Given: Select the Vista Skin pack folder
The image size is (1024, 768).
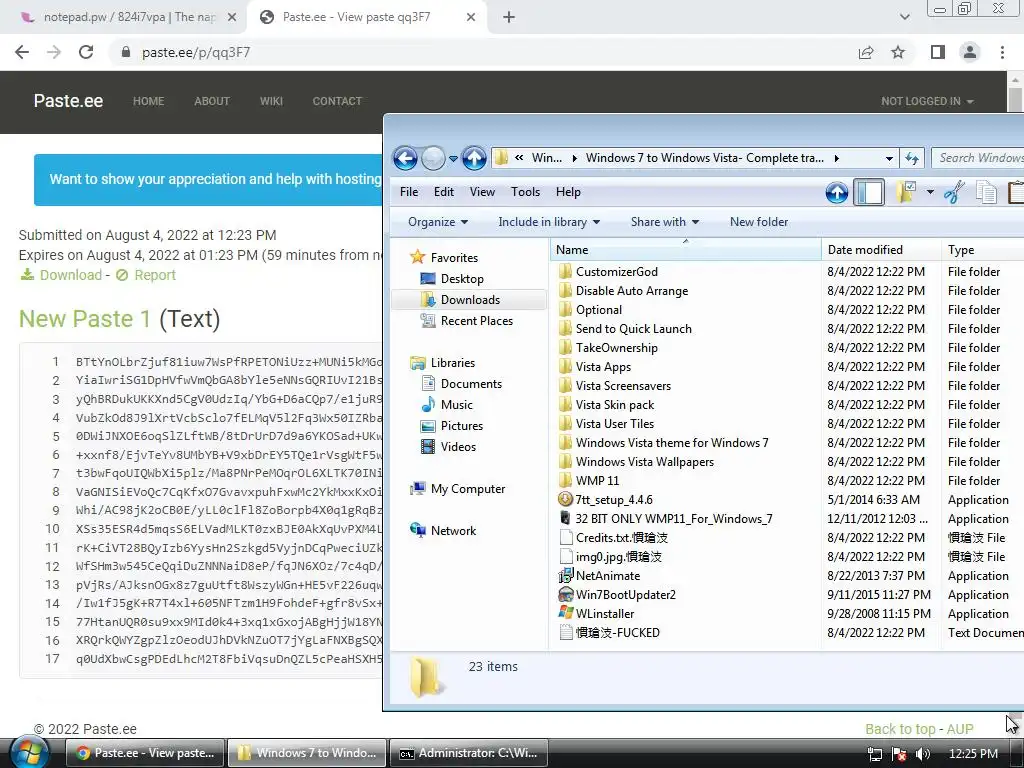Looking at the screenshot, I should coord(615,405).
